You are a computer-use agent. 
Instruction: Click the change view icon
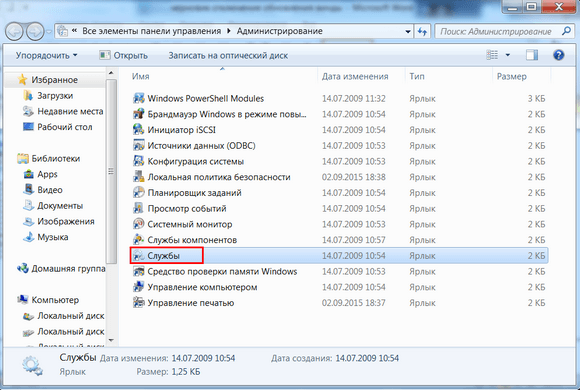(x=492, y=56)
